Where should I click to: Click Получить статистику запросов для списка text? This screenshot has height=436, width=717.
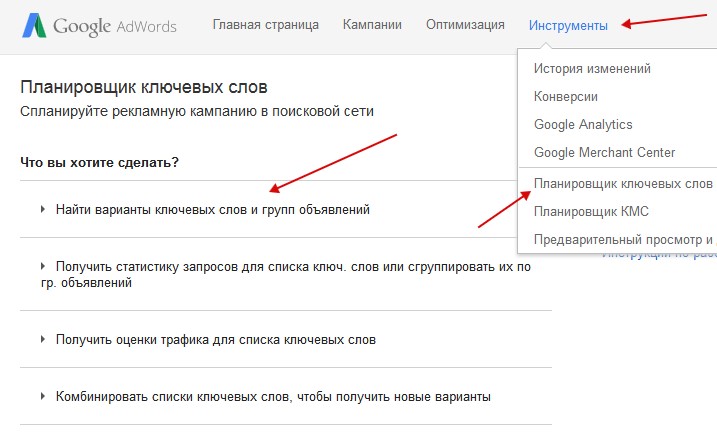tap(286, 275)
